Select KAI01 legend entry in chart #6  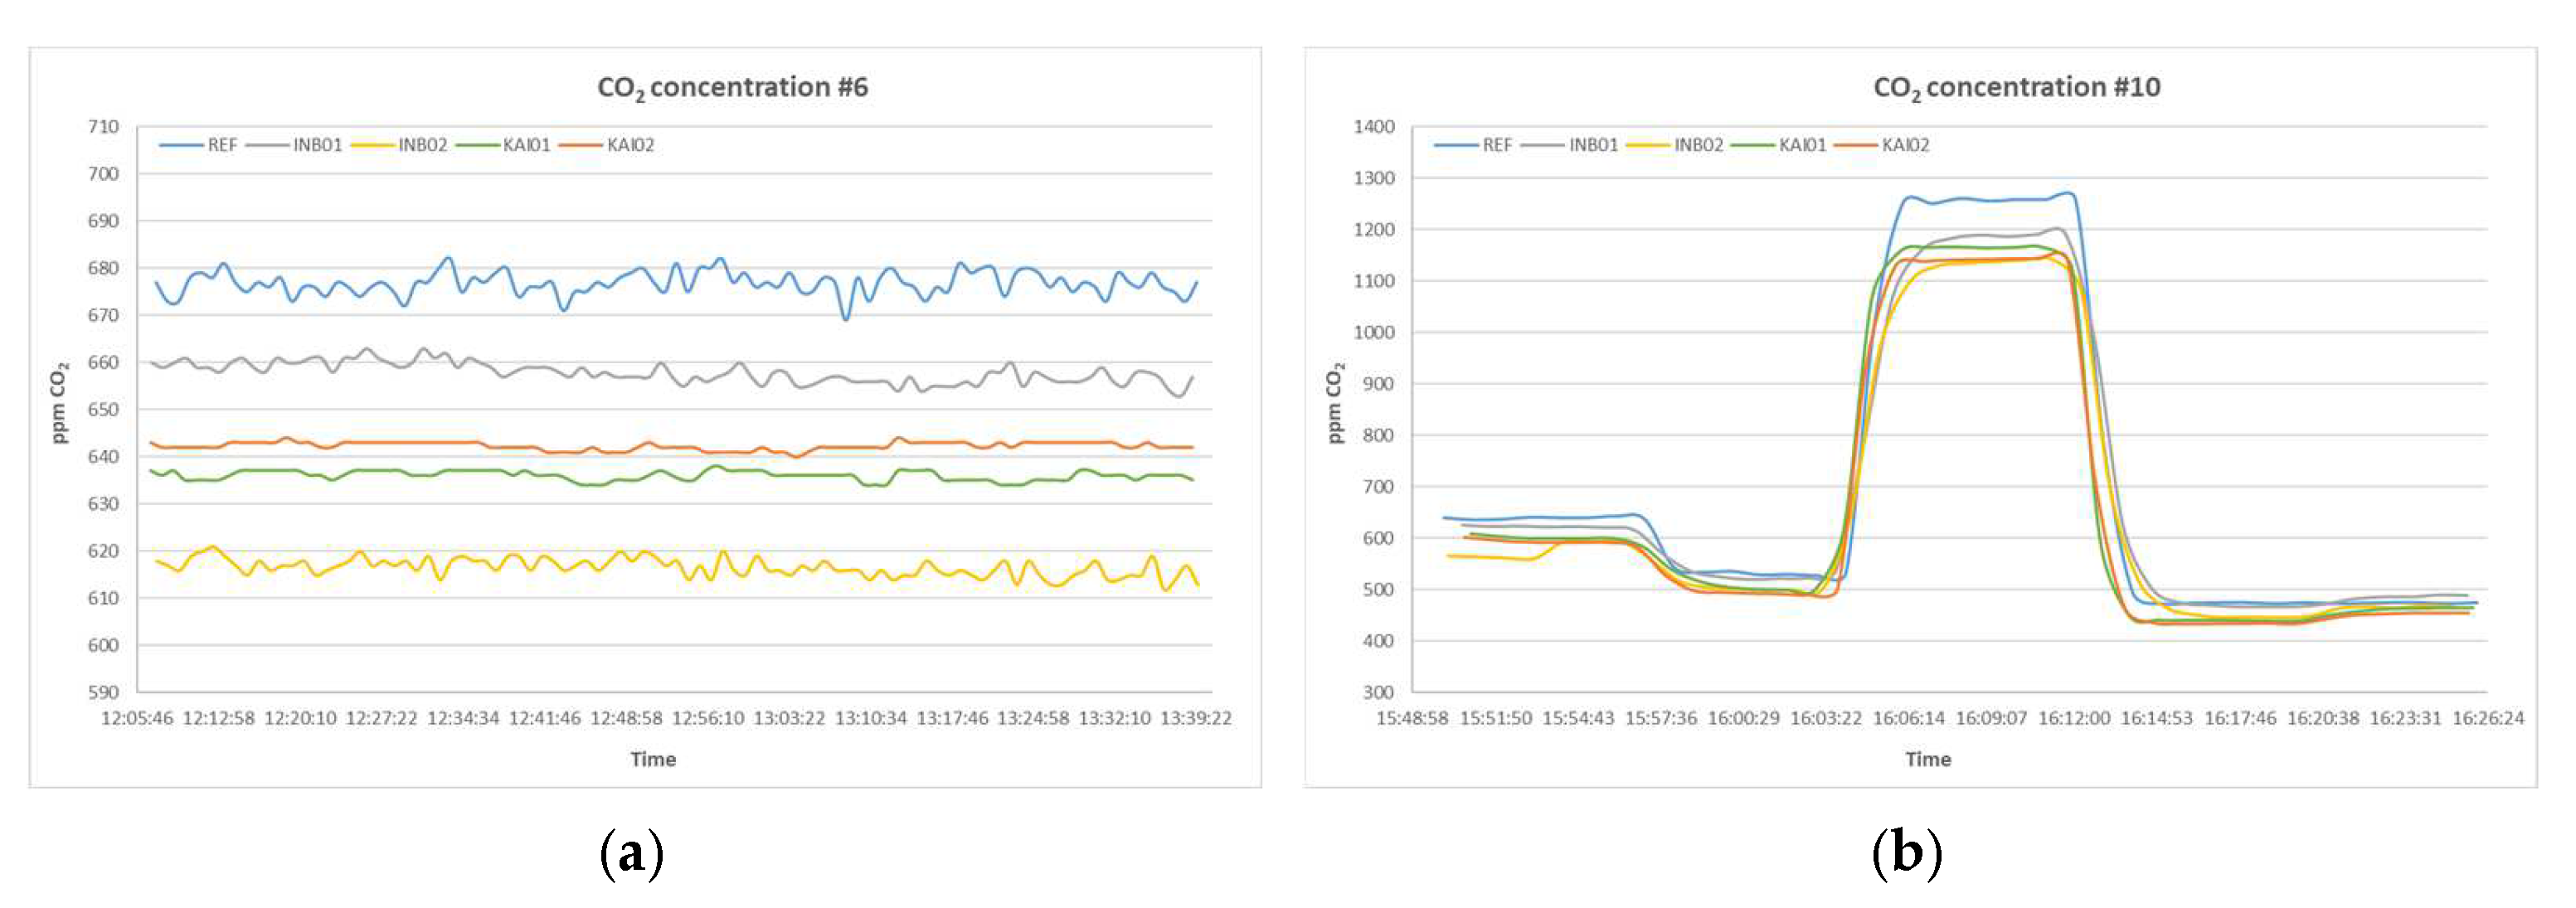[526, 145]
